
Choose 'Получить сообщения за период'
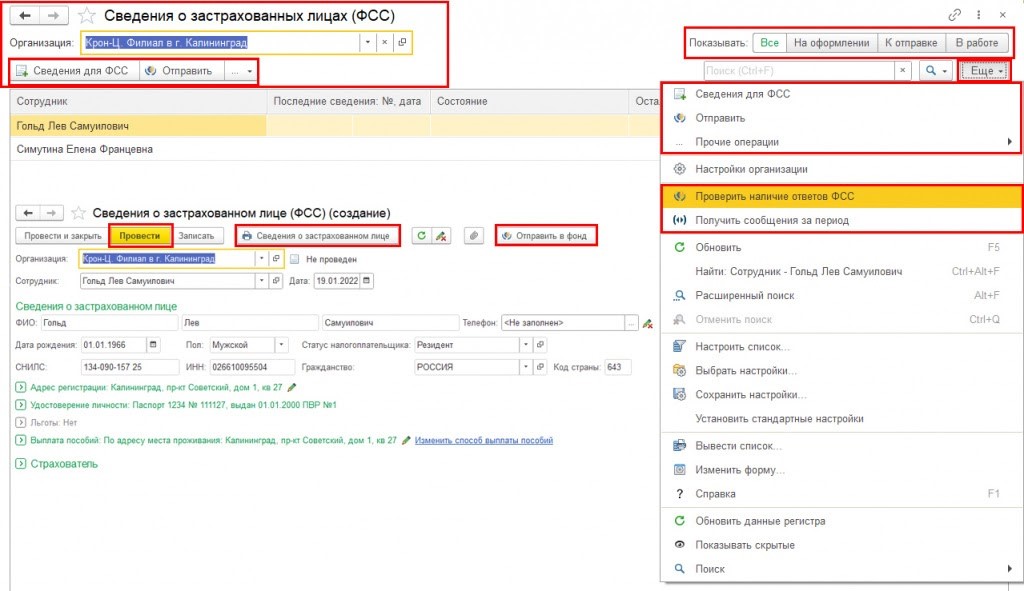[x=841, y=220]
